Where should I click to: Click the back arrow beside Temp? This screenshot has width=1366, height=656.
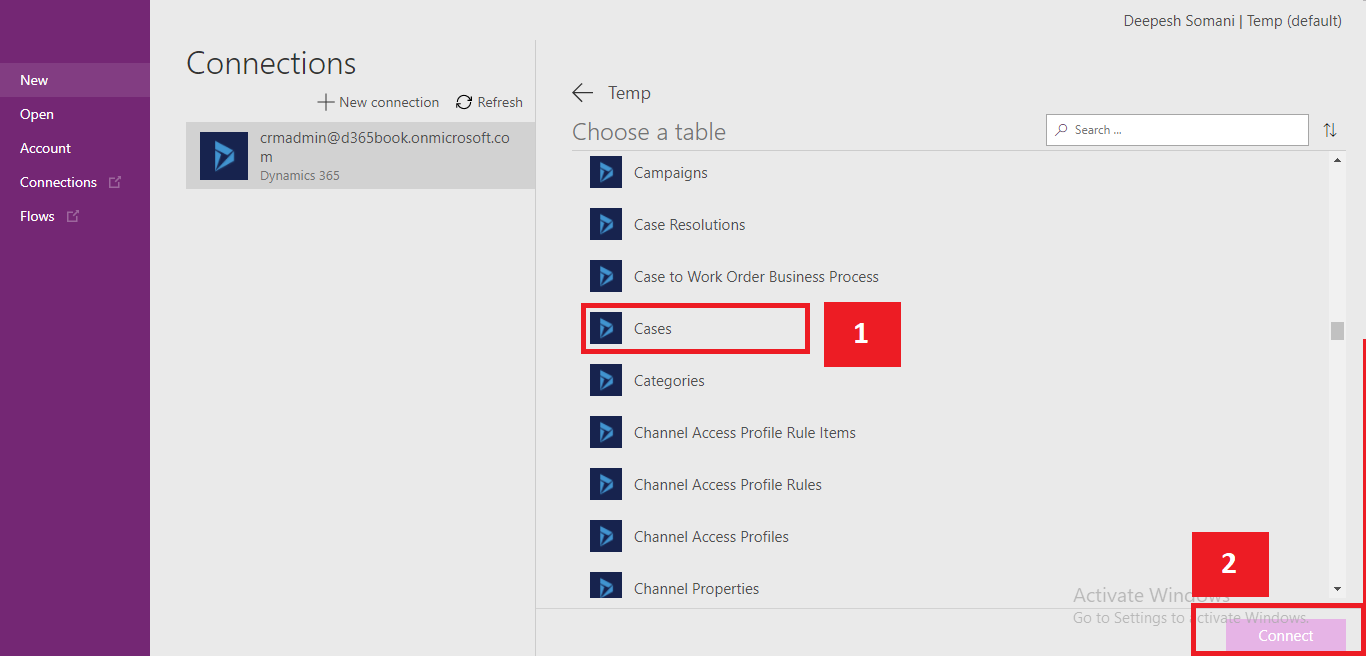point(582,93)
